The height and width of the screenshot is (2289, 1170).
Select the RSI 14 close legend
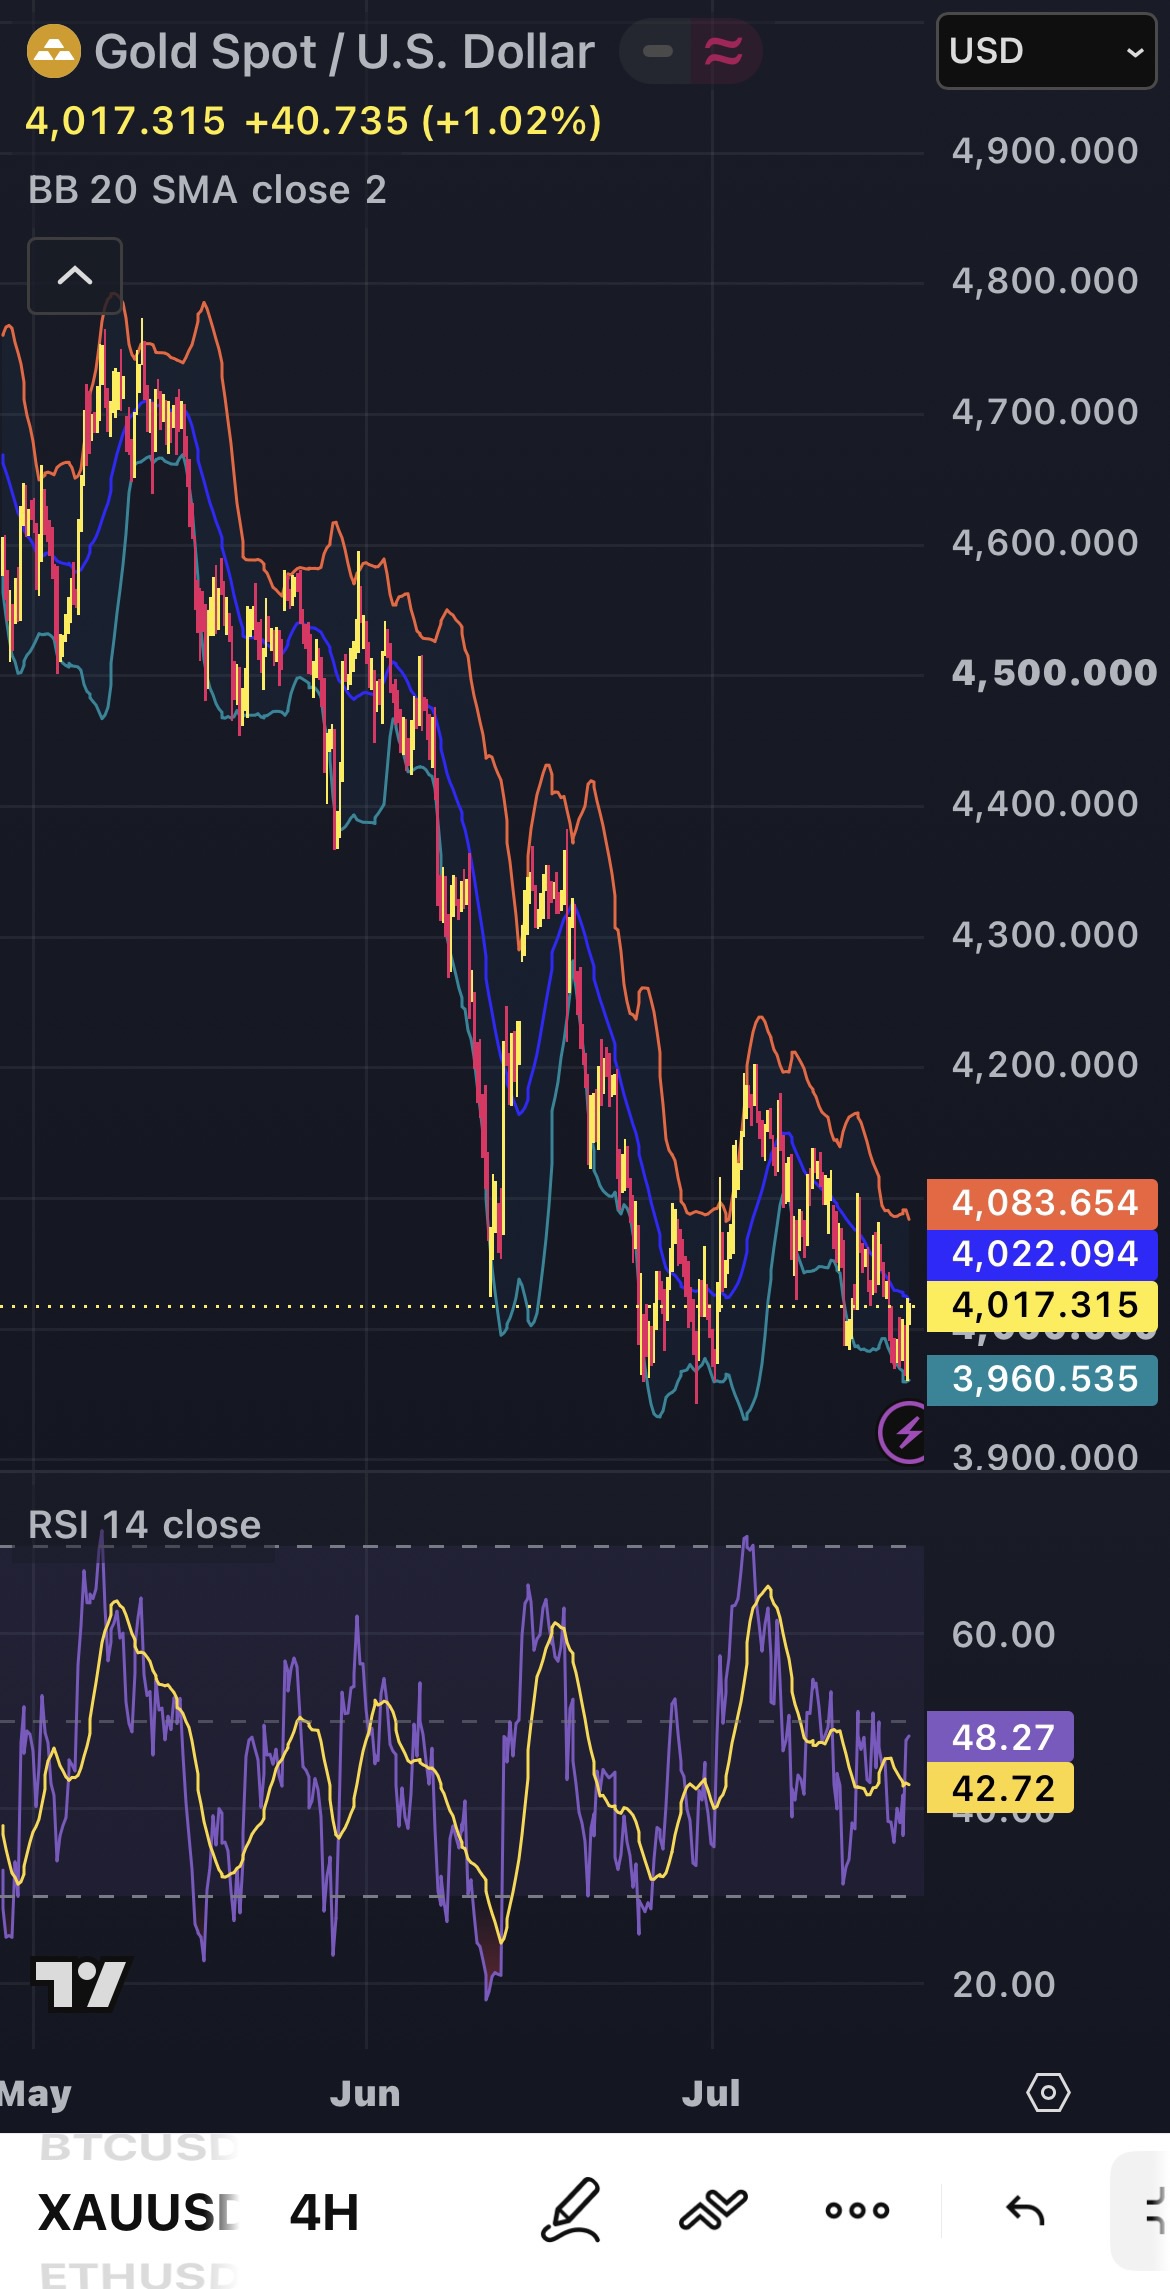click(x=144, y=1525)
